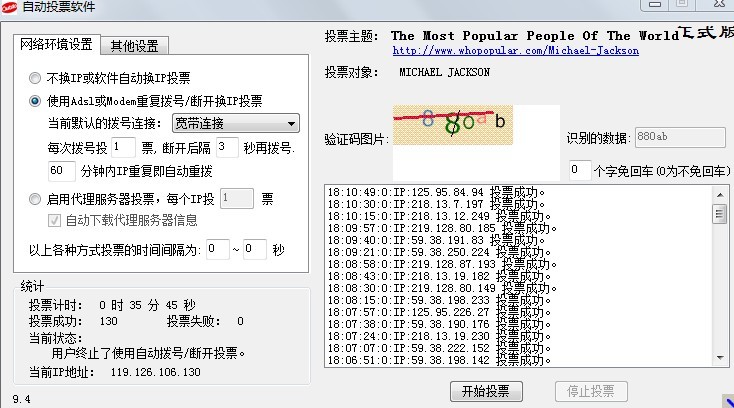The height and width of the screenshot is (408, 734).
Task: Select the 不换IP或软件自动换IP投票 radio option
Action: (x=36, y=77)
